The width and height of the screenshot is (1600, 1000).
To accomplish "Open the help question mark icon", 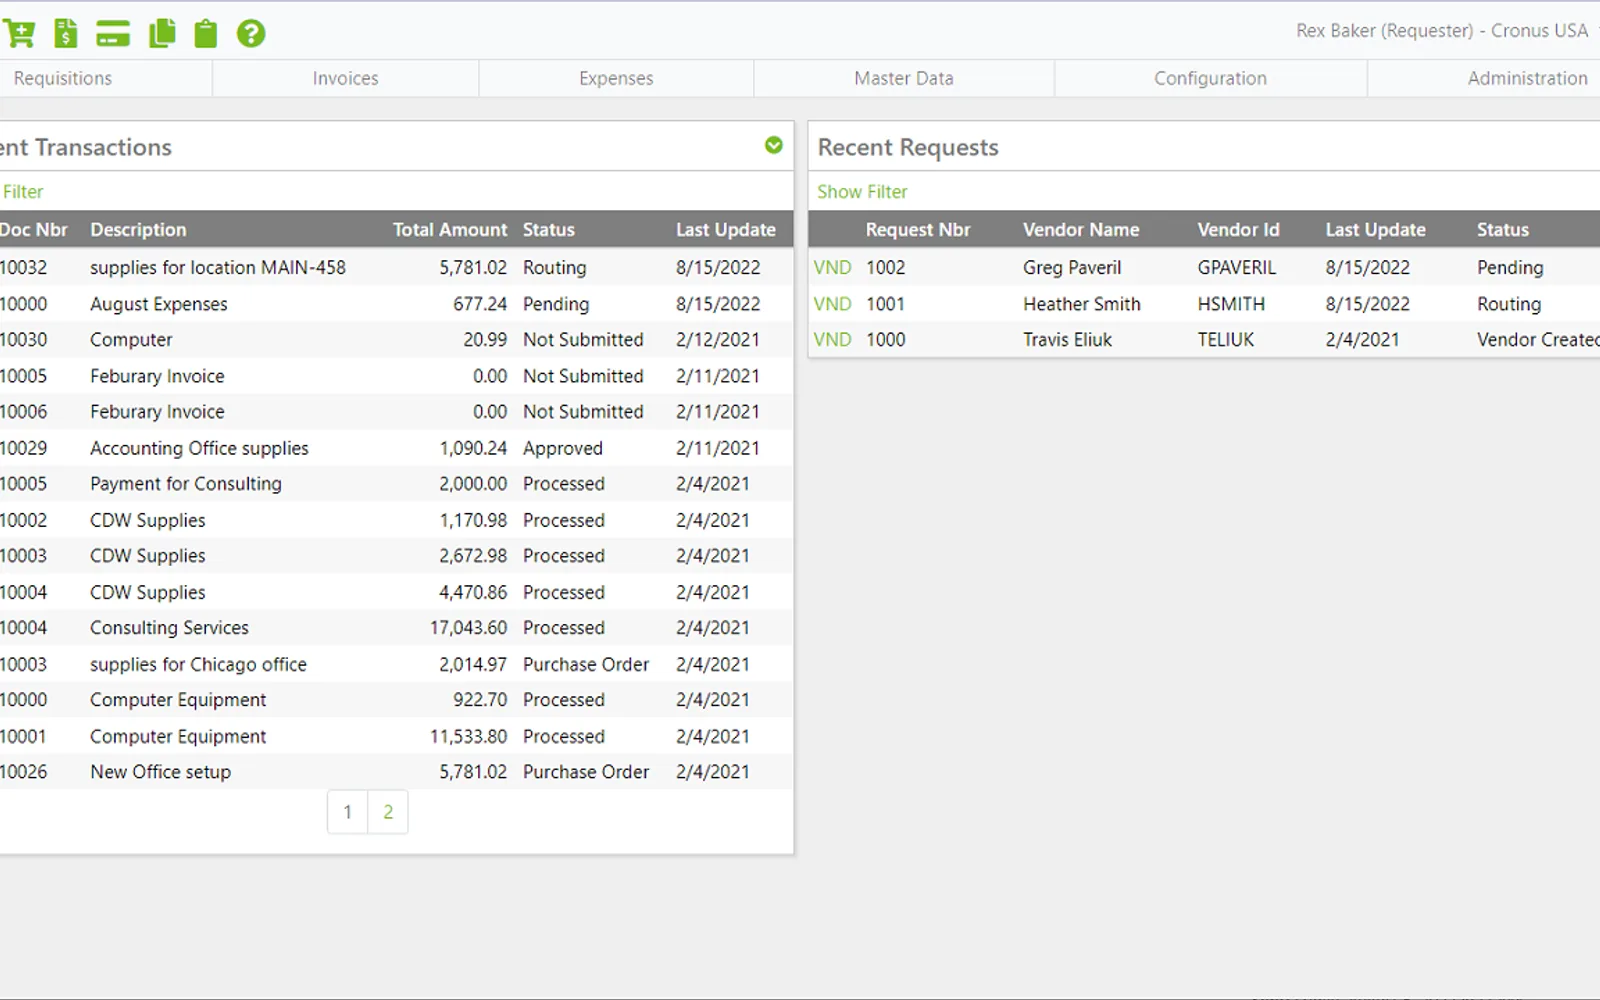I will tap(251, 33).
